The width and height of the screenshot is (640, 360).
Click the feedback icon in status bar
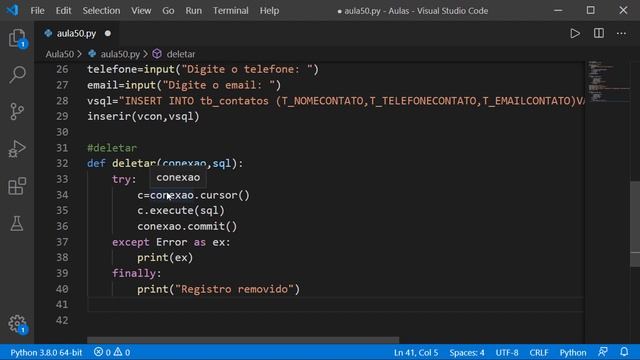click(603, 352)
